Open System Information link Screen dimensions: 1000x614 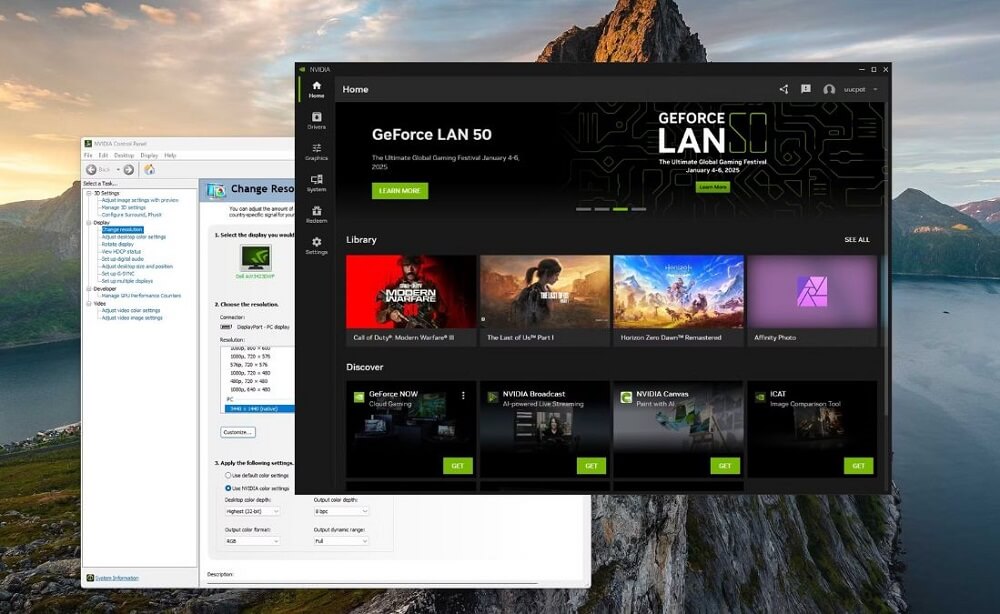pyautogui.click(x=117, y=578)
